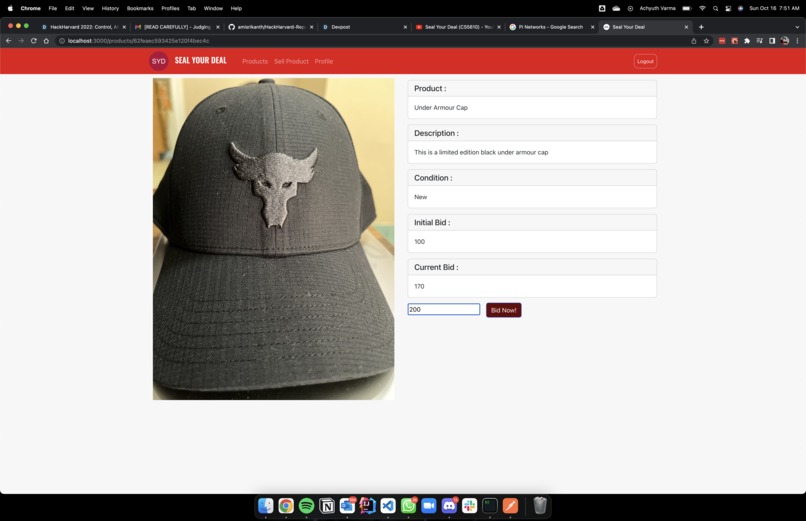This screenshot has width=806, height=521.
Task: Go back in Chrome
Action: [x=9, y=41]
